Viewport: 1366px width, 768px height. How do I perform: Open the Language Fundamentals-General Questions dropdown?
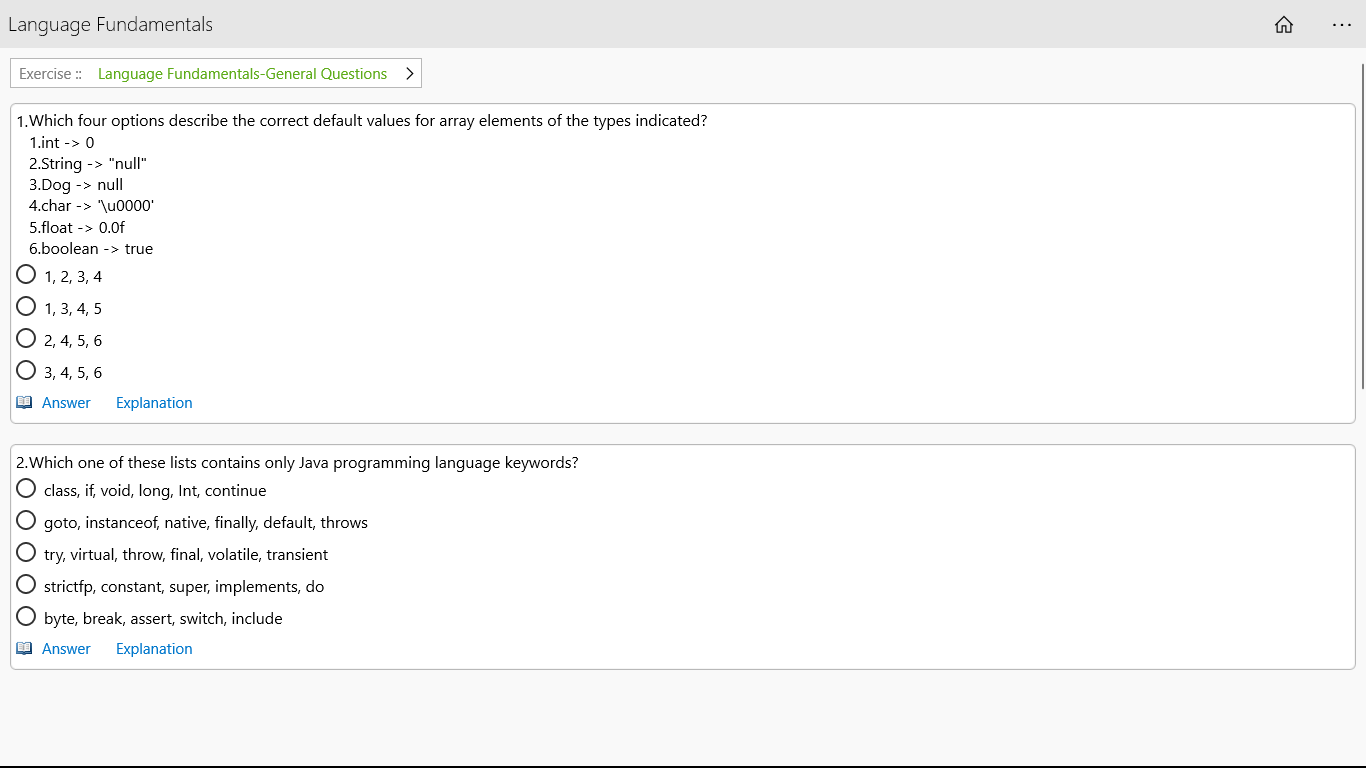point(242,74)
